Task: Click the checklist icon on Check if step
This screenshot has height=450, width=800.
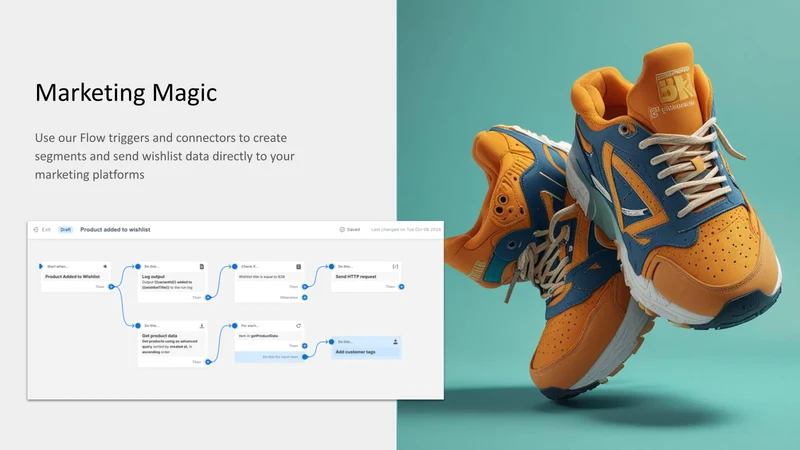Action: tap(298, 266)
